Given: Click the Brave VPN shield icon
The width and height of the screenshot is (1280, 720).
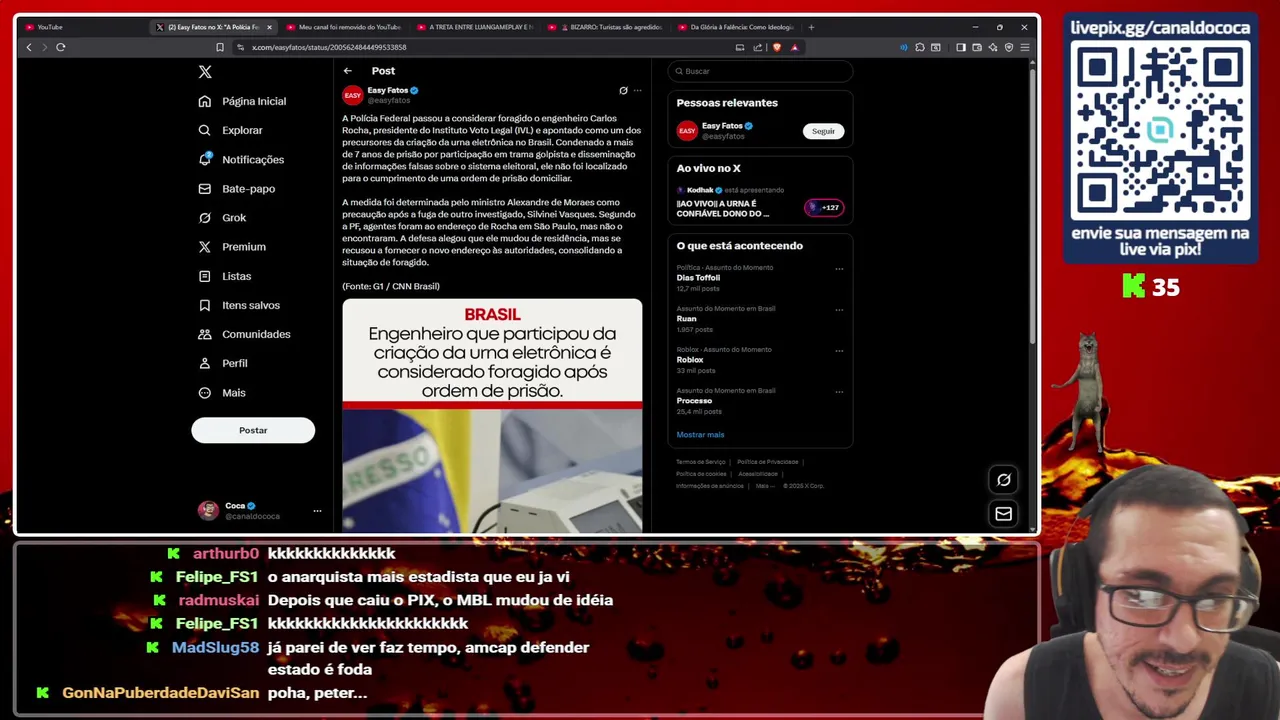Looking at the screenshot, I should pyautogui.click(x=1009, y=47).
